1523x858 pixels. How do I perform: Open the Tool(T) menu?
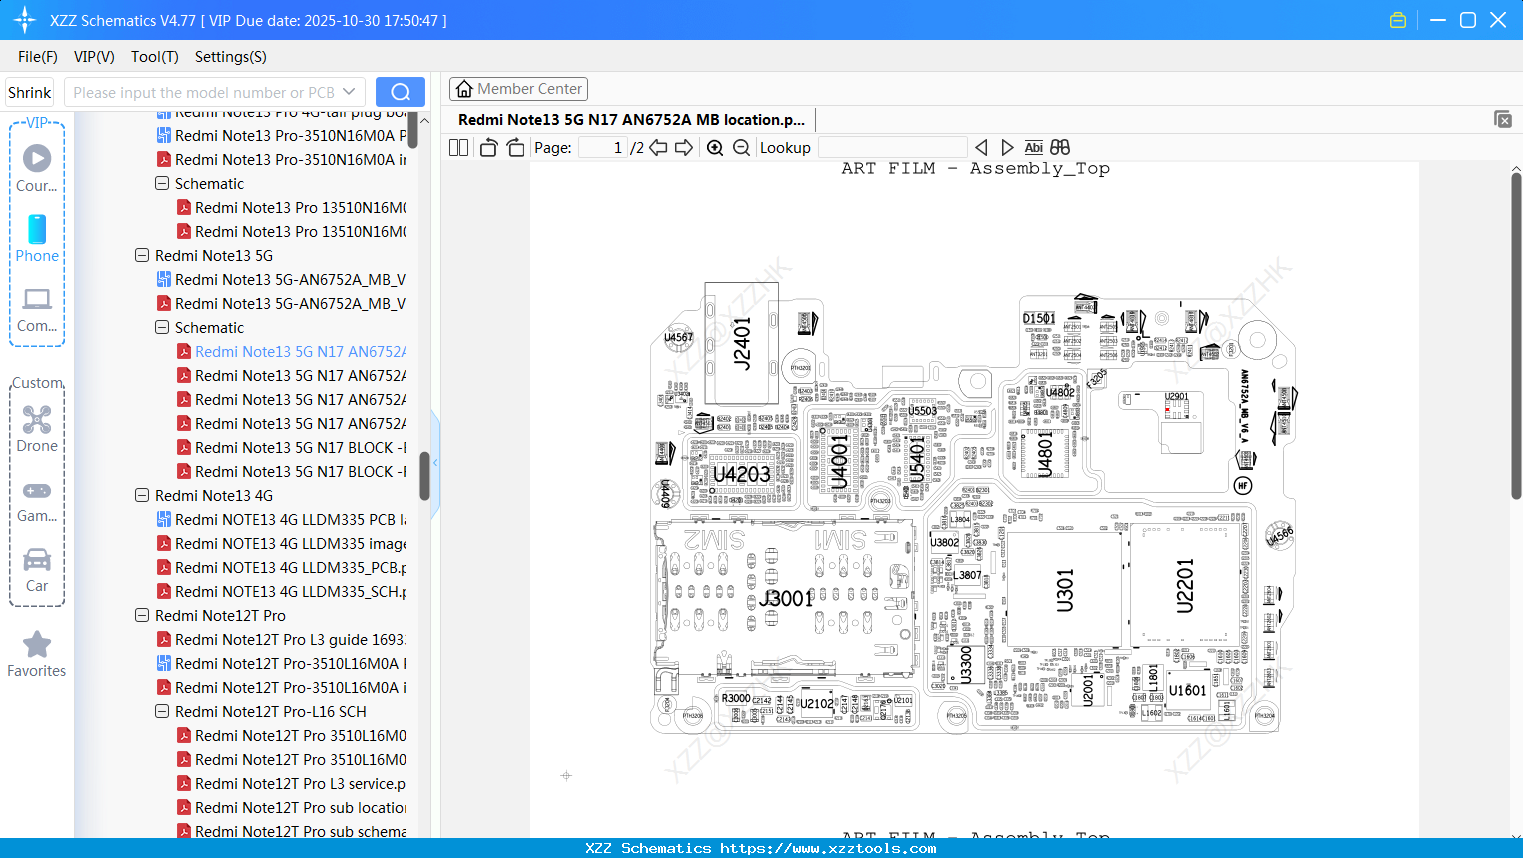[154, 57]
